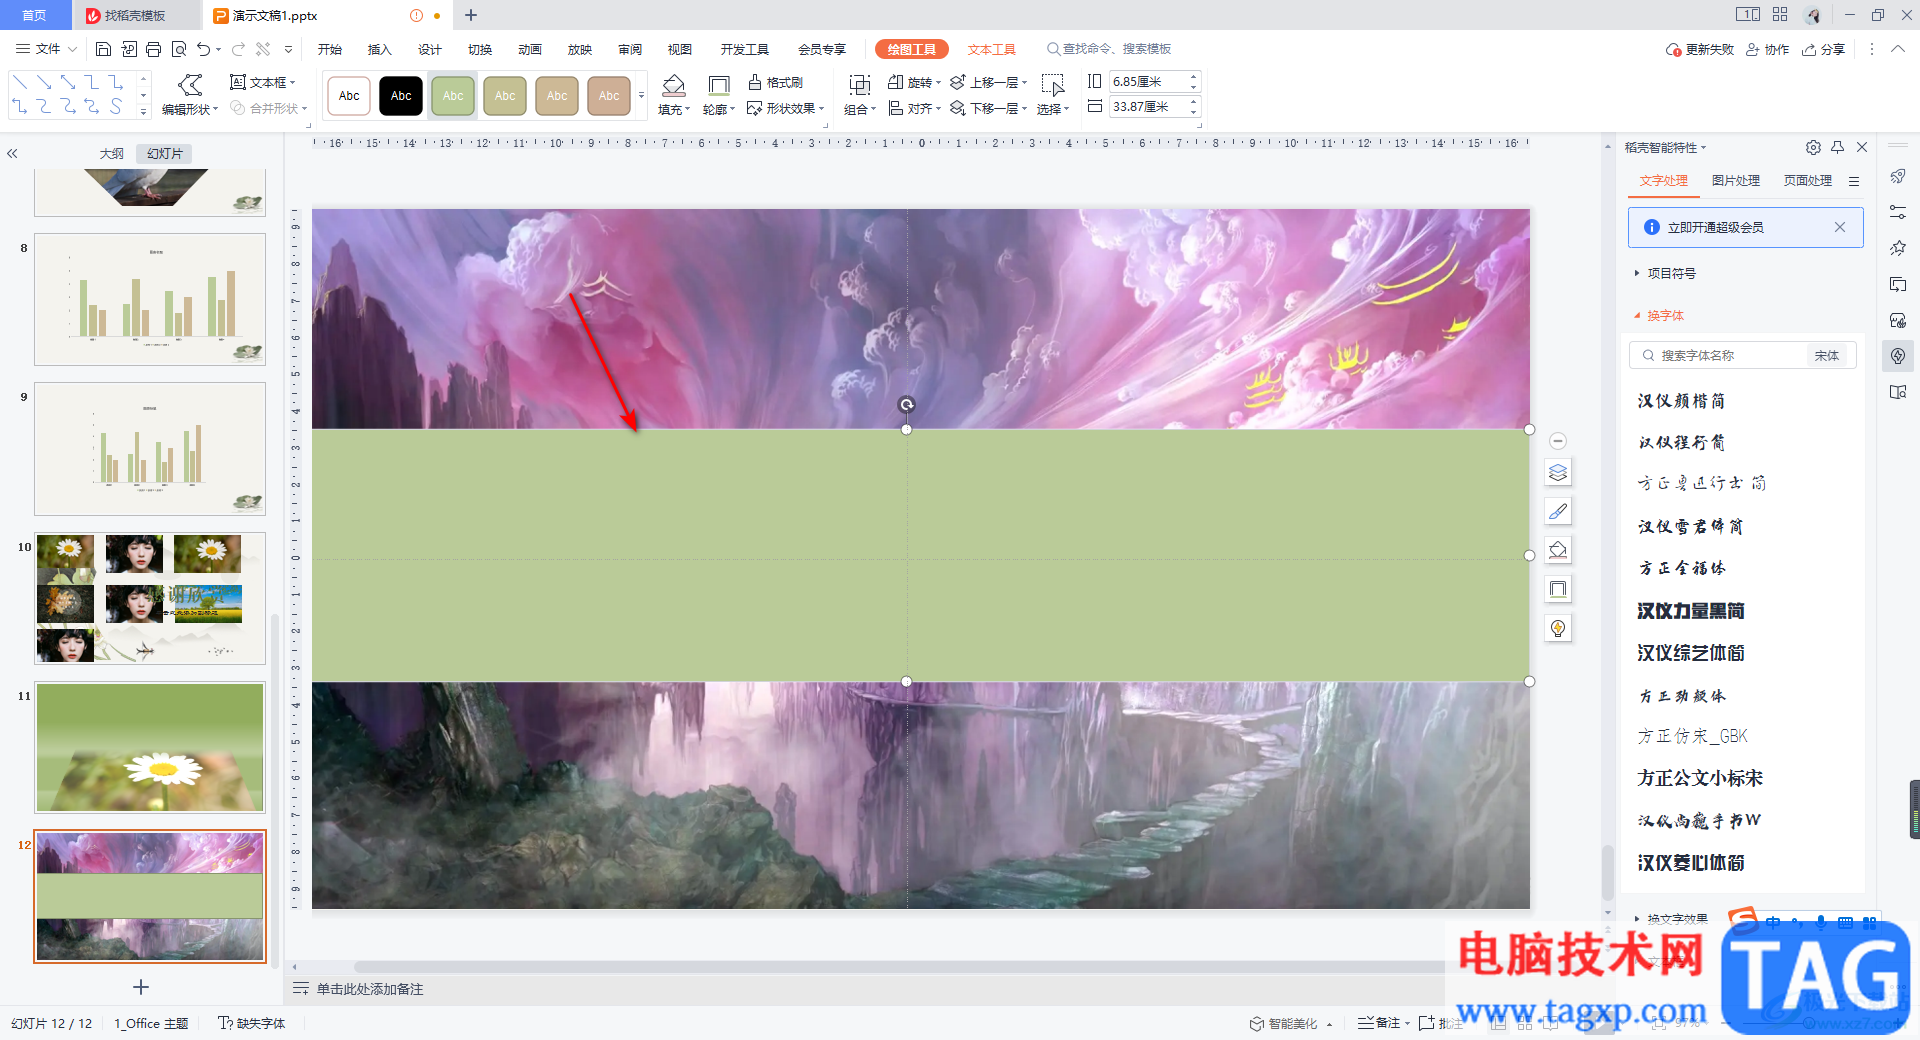Viewport: 1920px width, 1040px height.
Task: Expand the shape style gallery more arrow
Action: (x=641, y=96)
